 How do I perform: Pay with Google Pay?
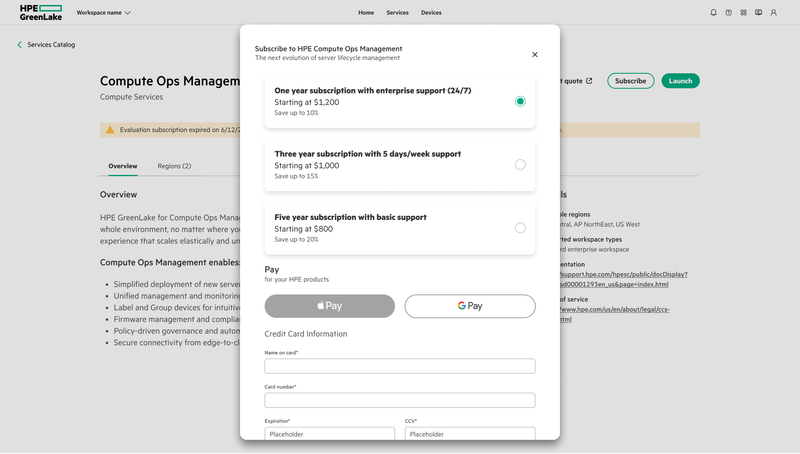470,306
